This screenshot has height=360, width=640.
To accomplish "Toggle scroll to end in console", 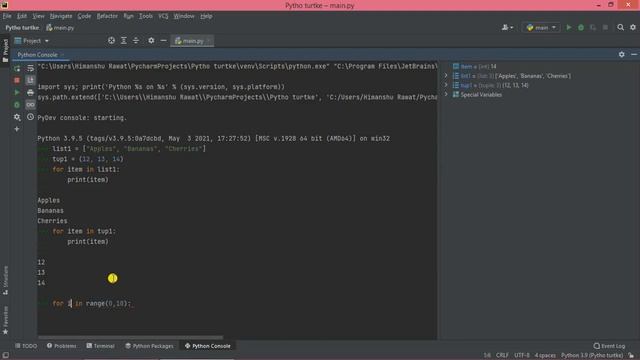I will pos(30,80).
